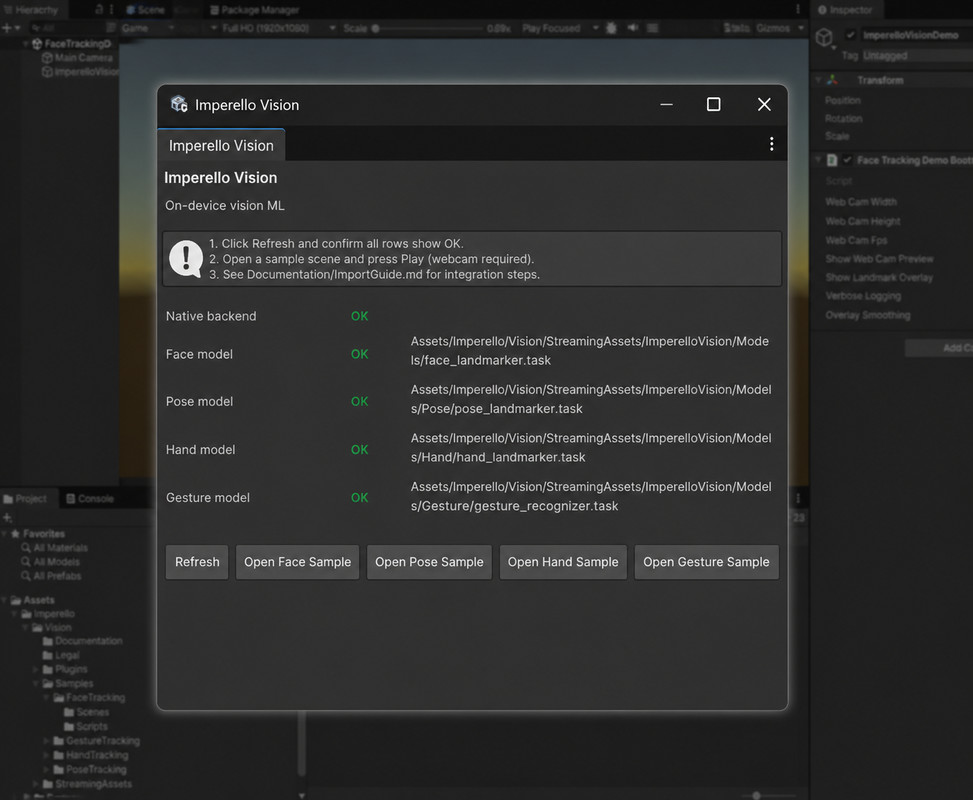The width and height of the screenshot is (973, 800).
Task: Click the plus add button in Project panel
Action: click(7, 518)
